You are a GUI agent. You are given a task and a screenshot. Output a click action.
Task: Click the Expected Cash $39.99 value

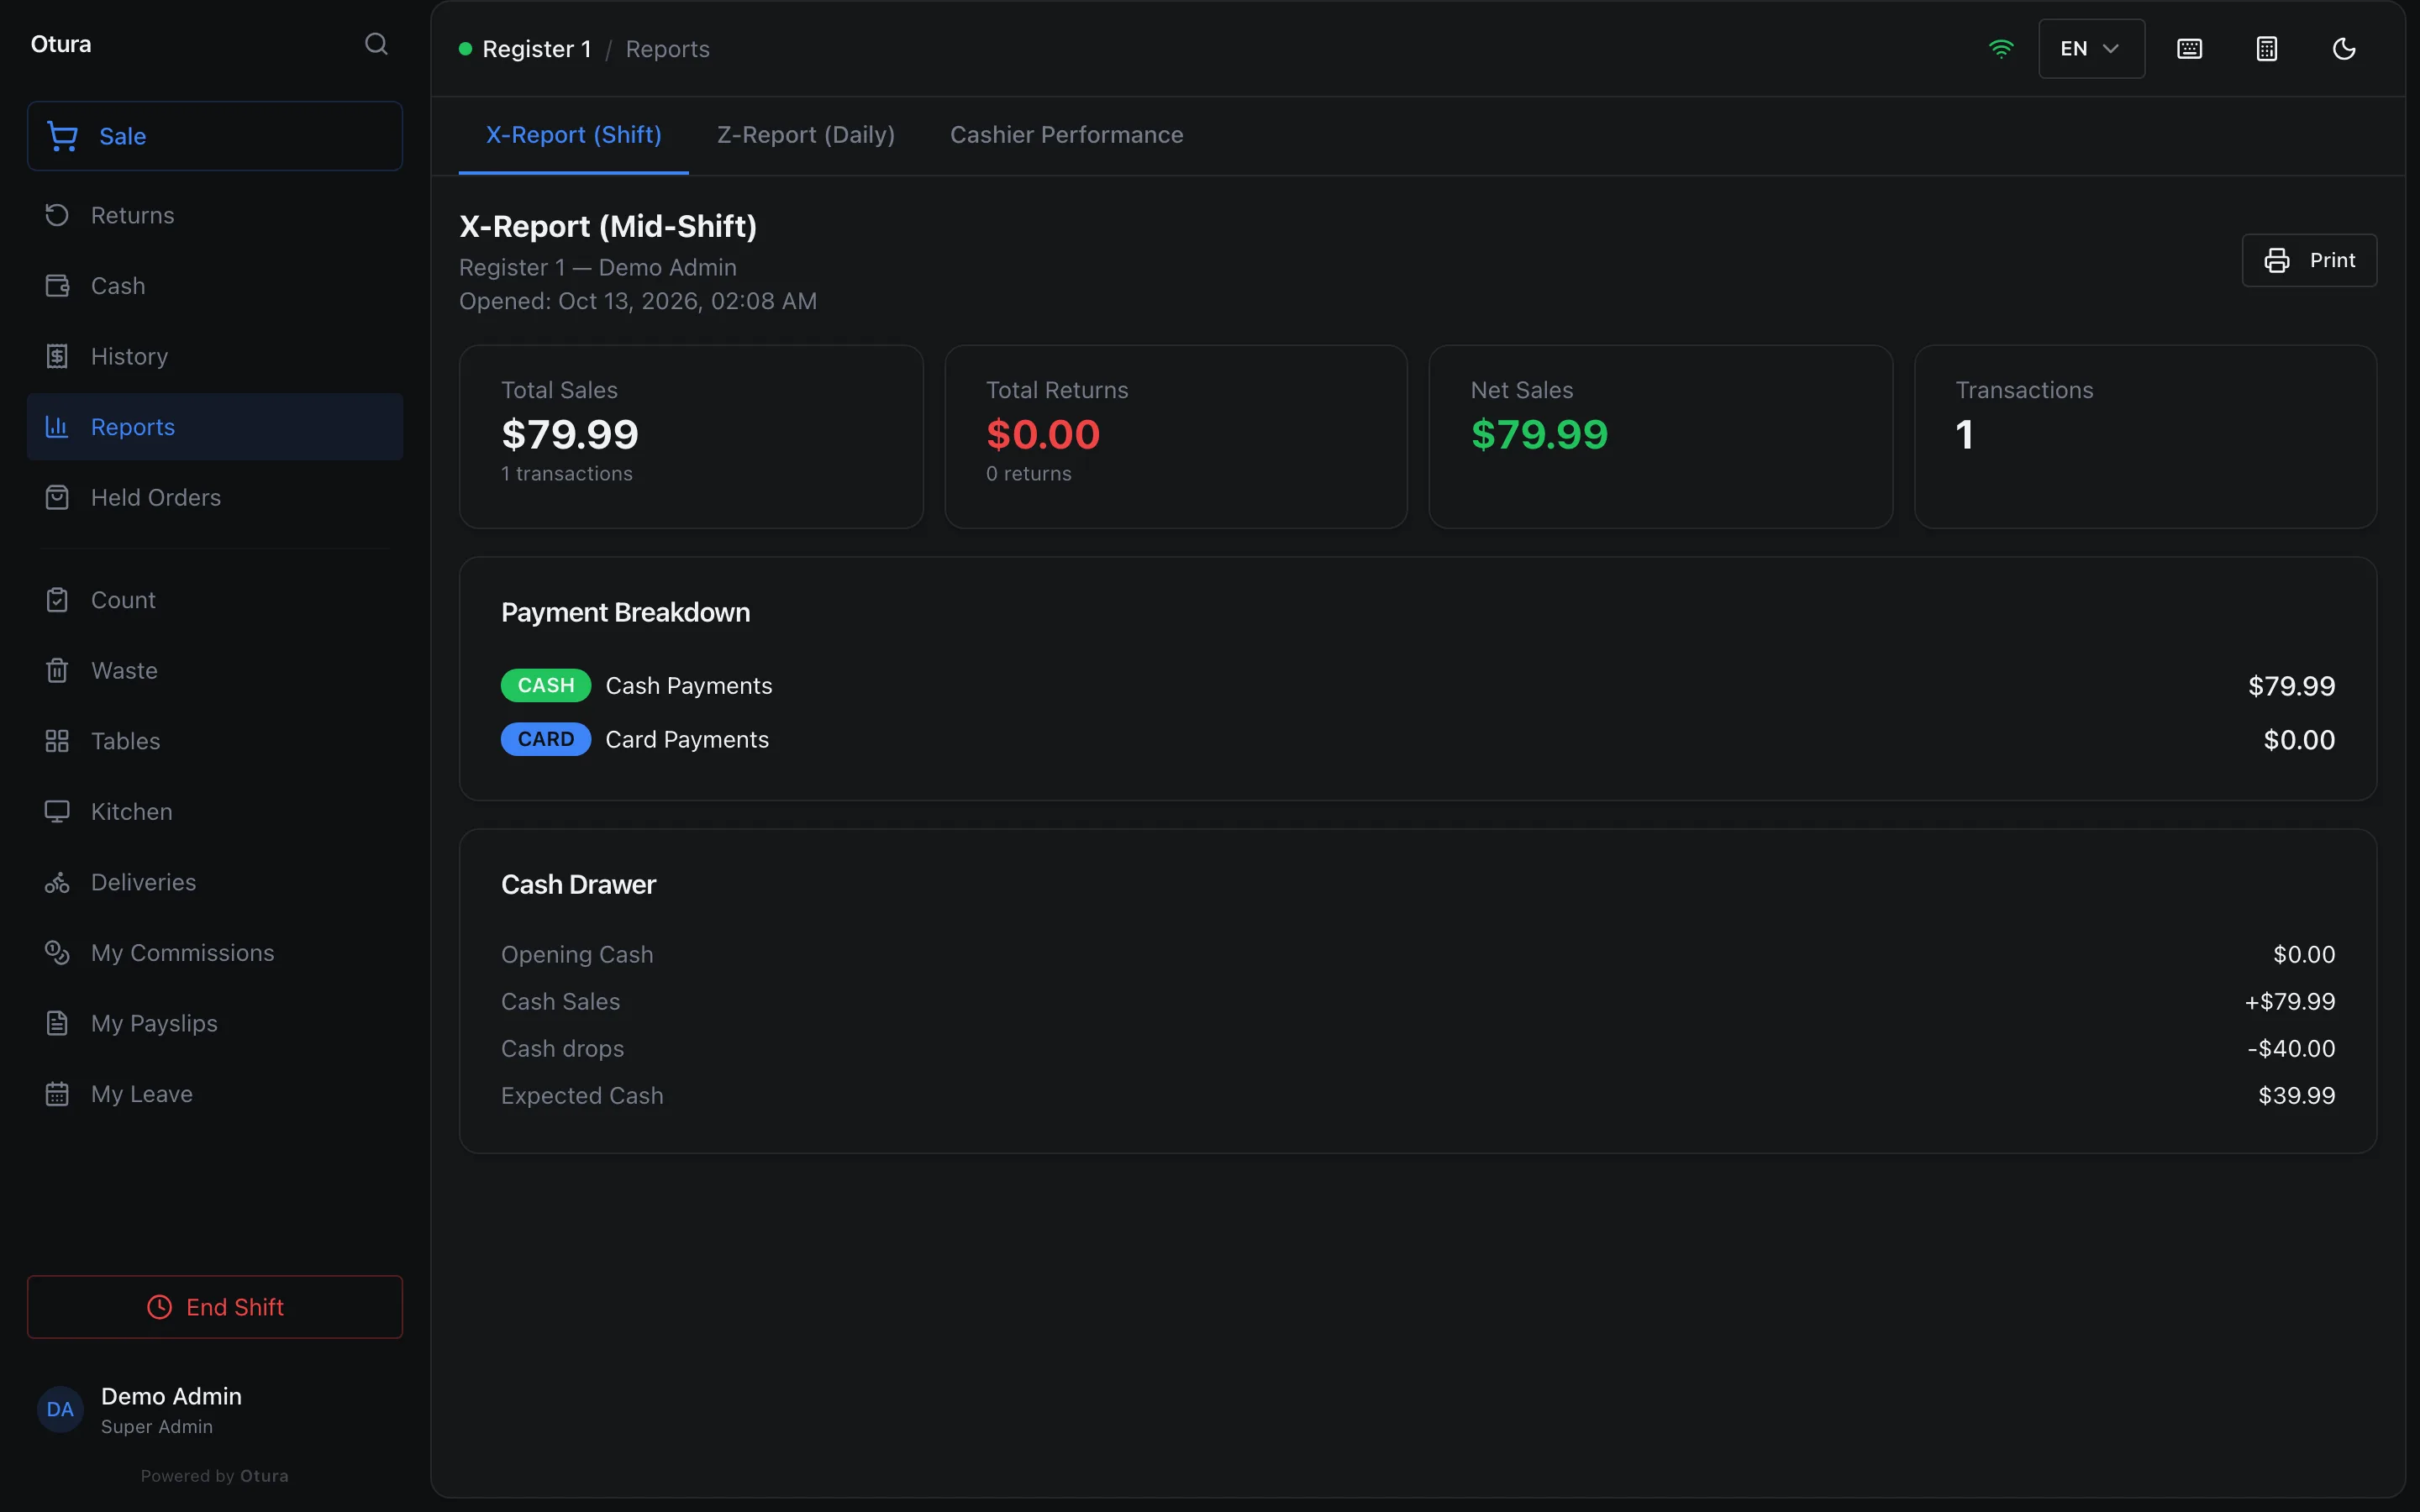pos(2296,1095)
